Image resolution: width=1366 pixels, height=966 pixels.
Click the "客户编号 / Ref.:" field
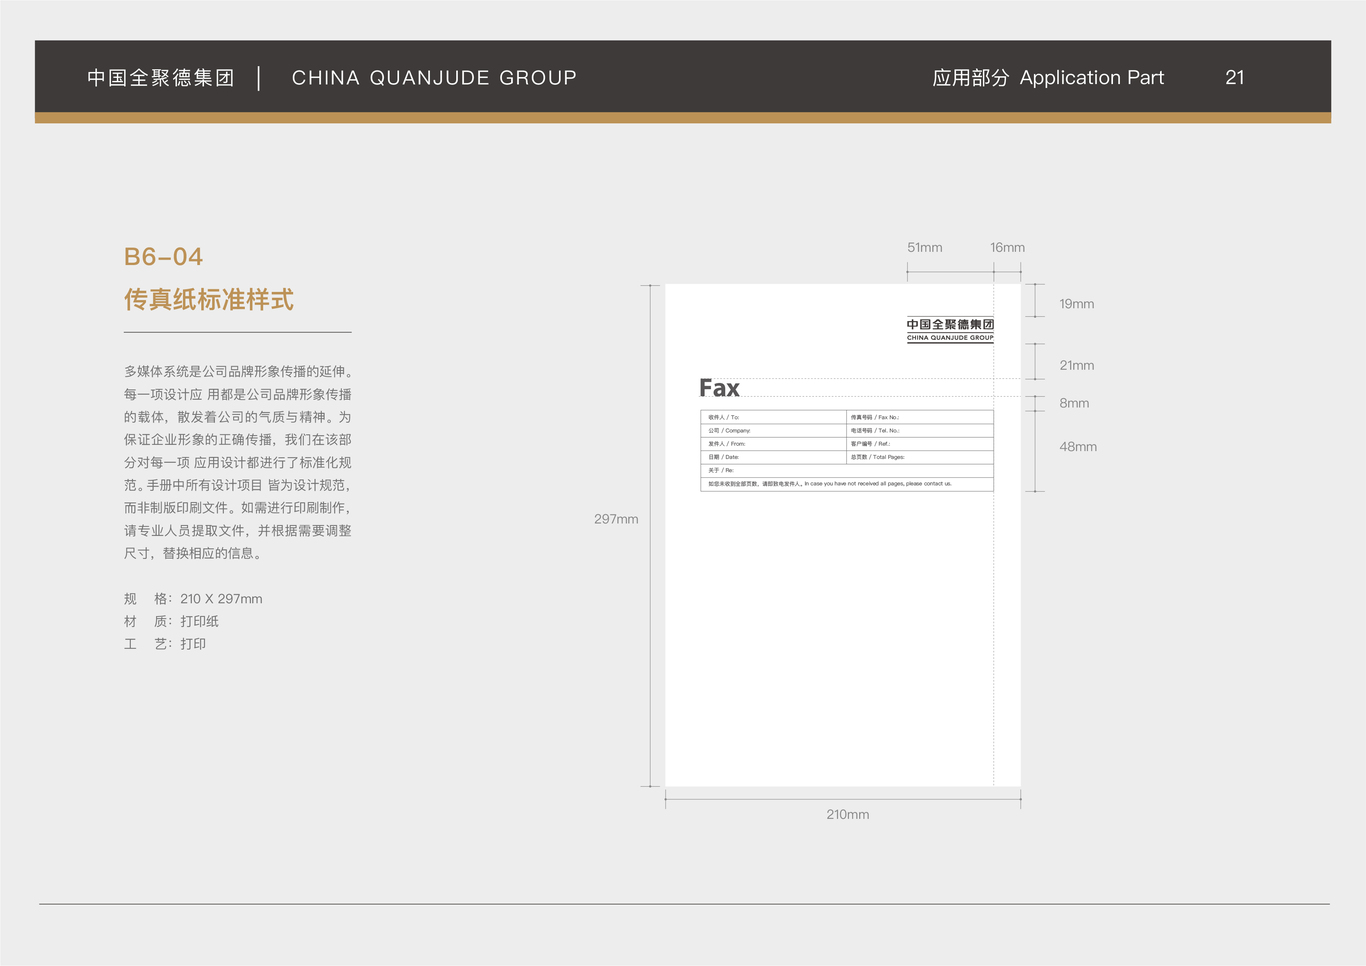tap(920, 443)
